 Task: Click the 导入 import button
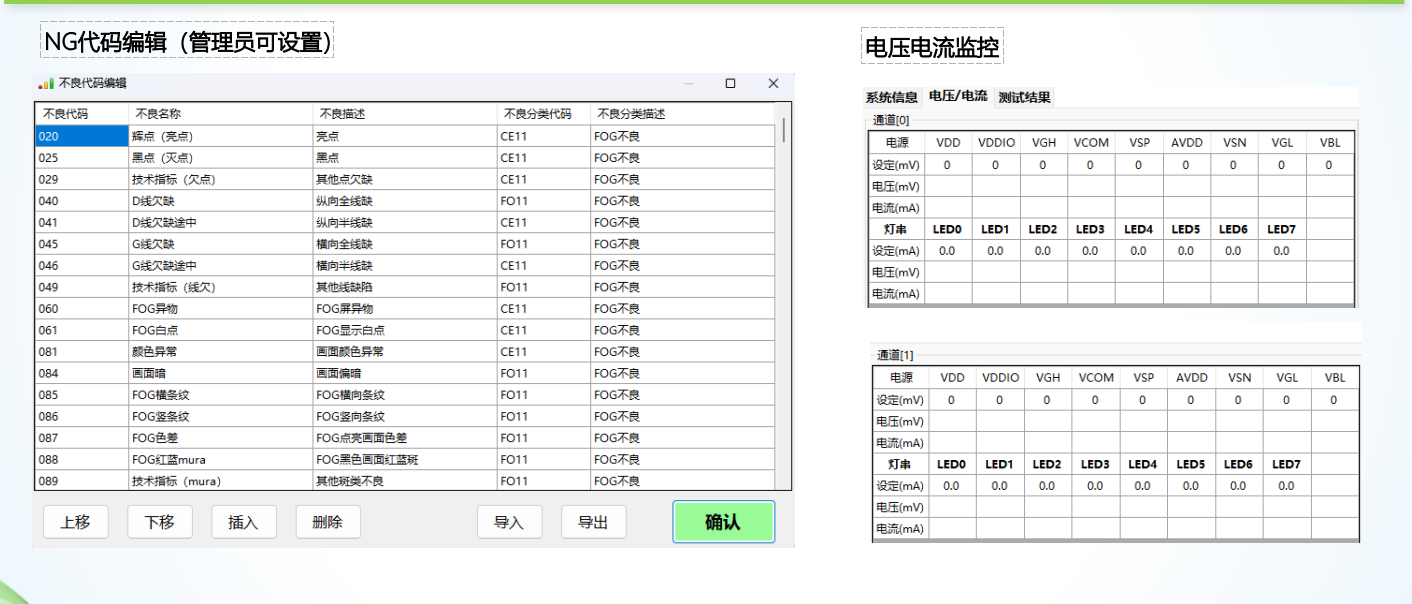coord(509,522)
